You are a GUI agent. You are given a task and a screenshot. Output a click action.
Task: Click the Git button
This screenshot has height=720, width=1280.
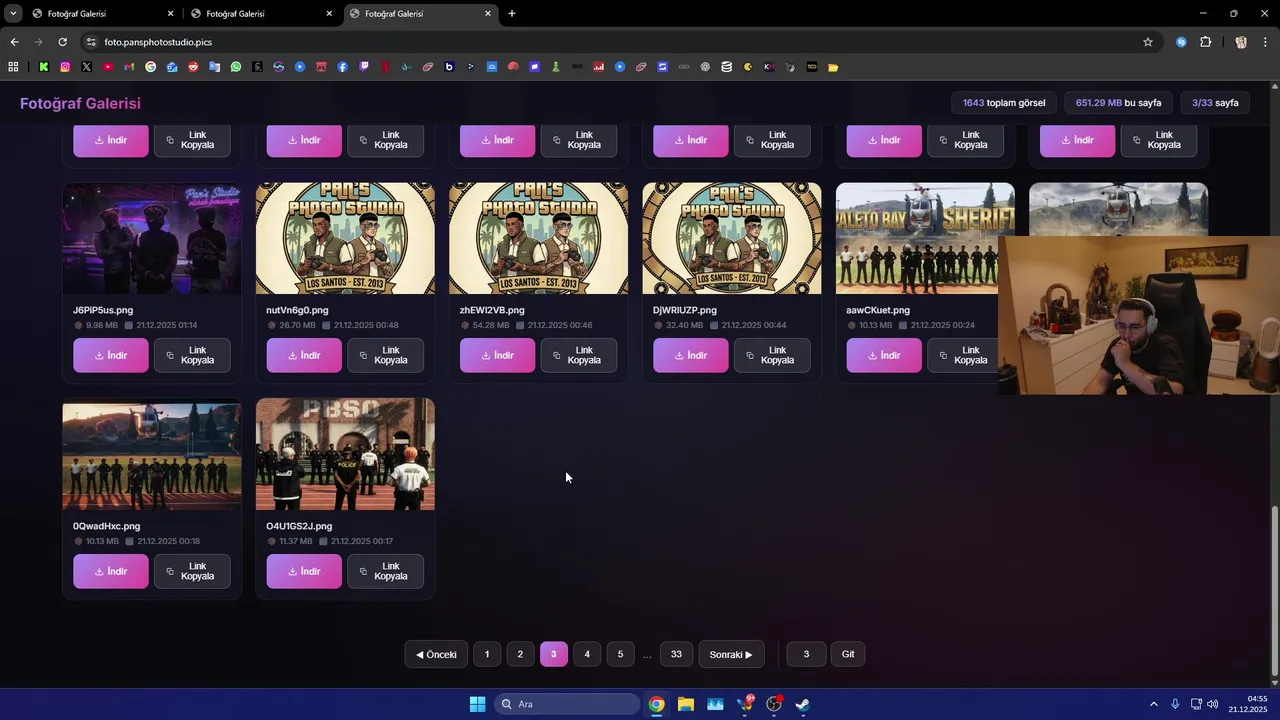[848, 654]
